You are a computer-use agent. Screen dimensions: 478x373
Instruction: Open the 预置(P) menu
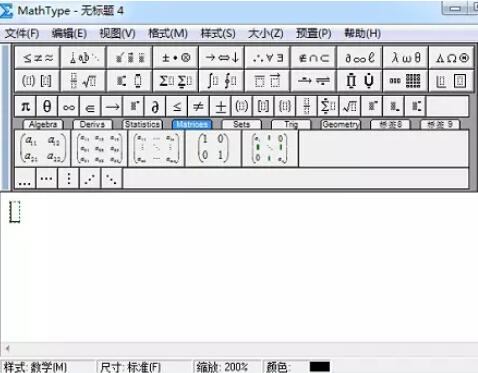coord(314,33)
